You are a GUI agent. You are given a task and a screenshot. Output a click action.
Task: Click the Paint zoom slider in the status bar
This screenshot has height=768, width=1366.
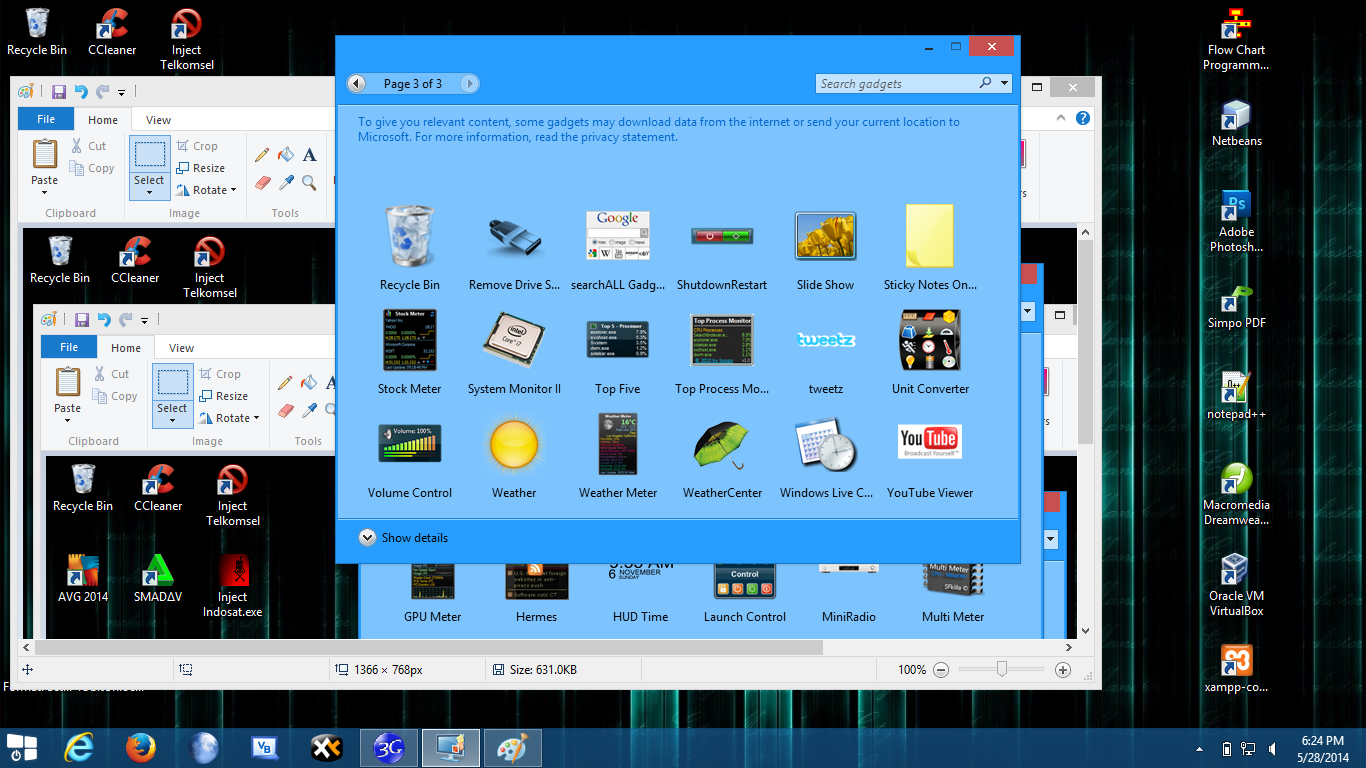[x=1001, y=670]
